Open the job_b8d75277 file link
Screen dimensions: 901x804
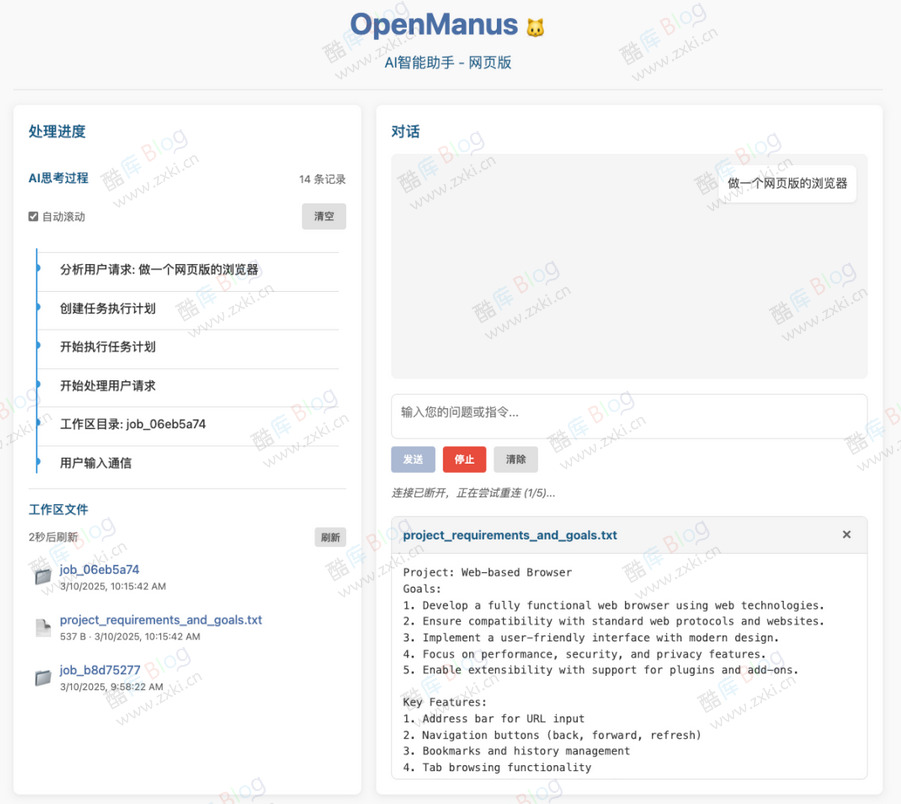(x=99, y=670)
